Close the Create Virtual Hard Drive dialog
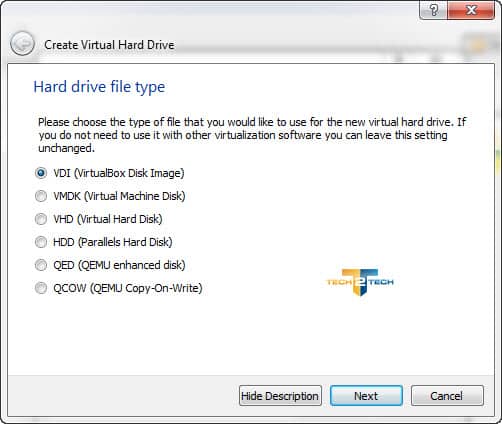This screenshot has height=424, width=502. (x=471, y=10)
